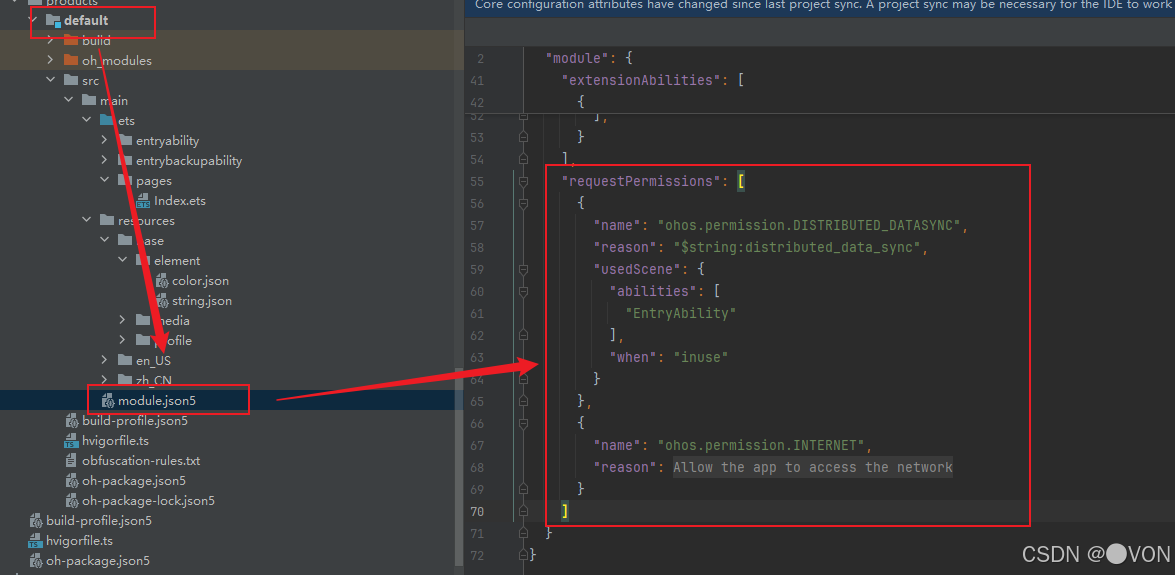The width and height of the screenshot is (1175, 575).
Task: Click the oh_modules folder icon
Action: (71, 61)
